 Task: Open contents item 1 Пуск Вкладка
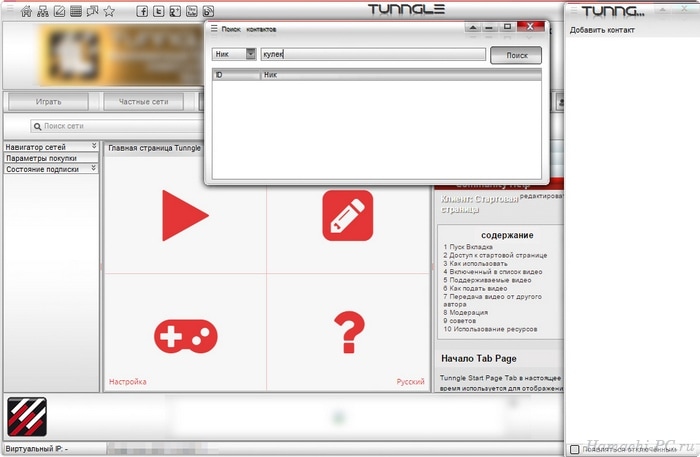(x=468, y=246)
